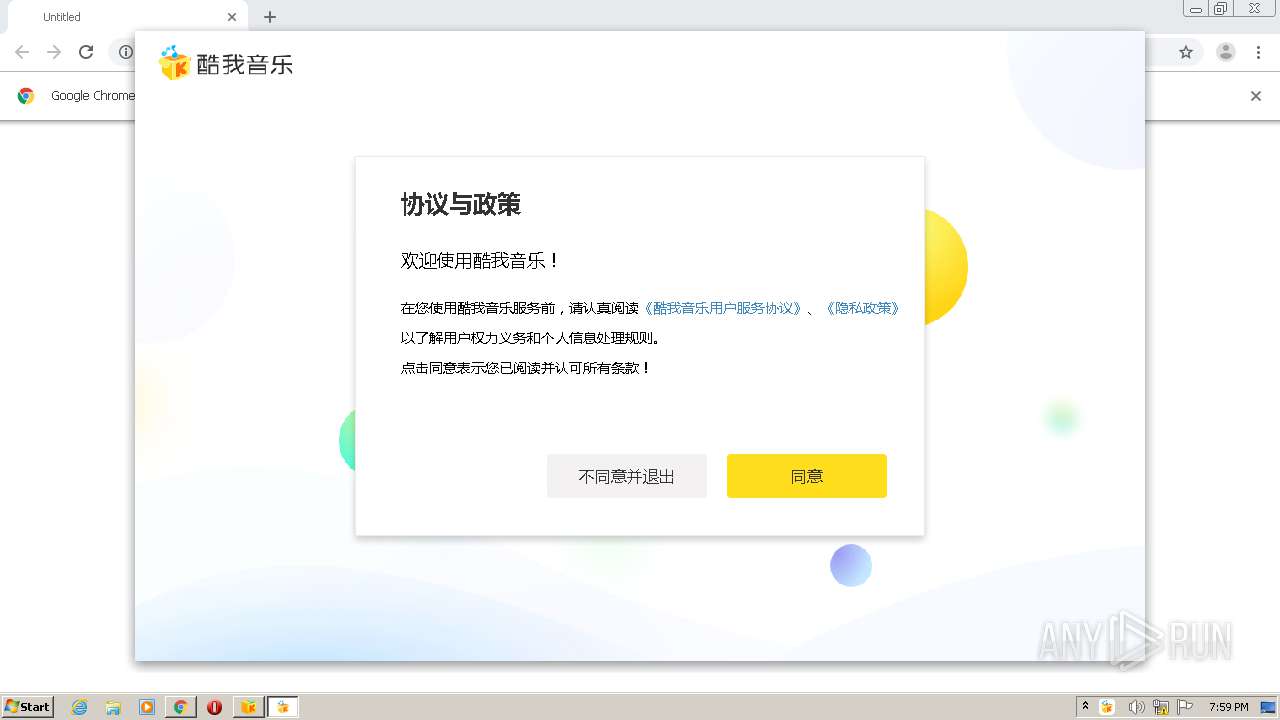Image resolution: width=1280 pixels, height=720 pixels.
Task: Click the 7:59 PM clock
Action: coord(1228,707)
